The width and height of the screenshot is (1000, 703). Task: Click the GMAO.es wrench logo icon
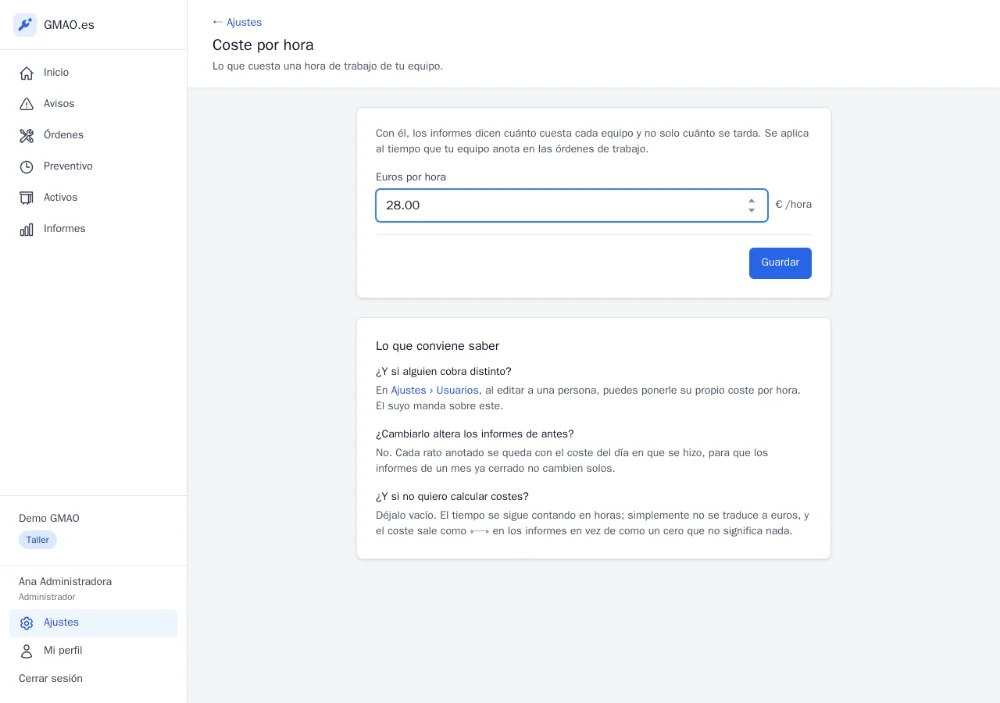(25, 25)
